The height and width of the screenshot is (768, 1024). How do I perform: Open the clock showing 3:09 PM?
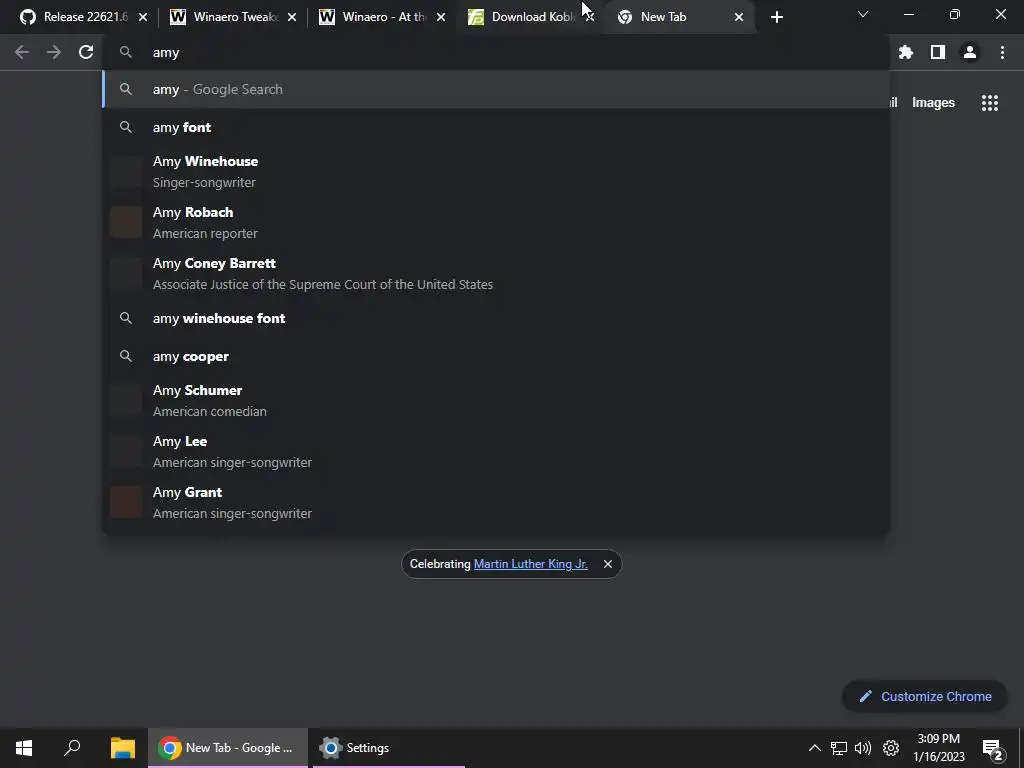click(938, 748)
